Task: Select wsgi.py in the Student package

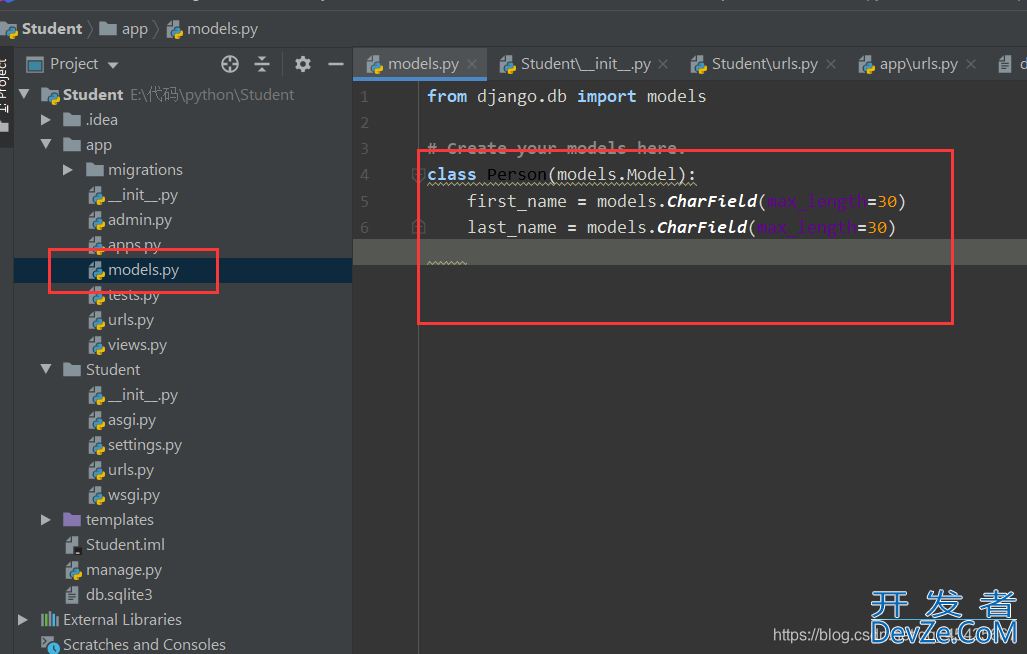Action: tap(134, 495)
